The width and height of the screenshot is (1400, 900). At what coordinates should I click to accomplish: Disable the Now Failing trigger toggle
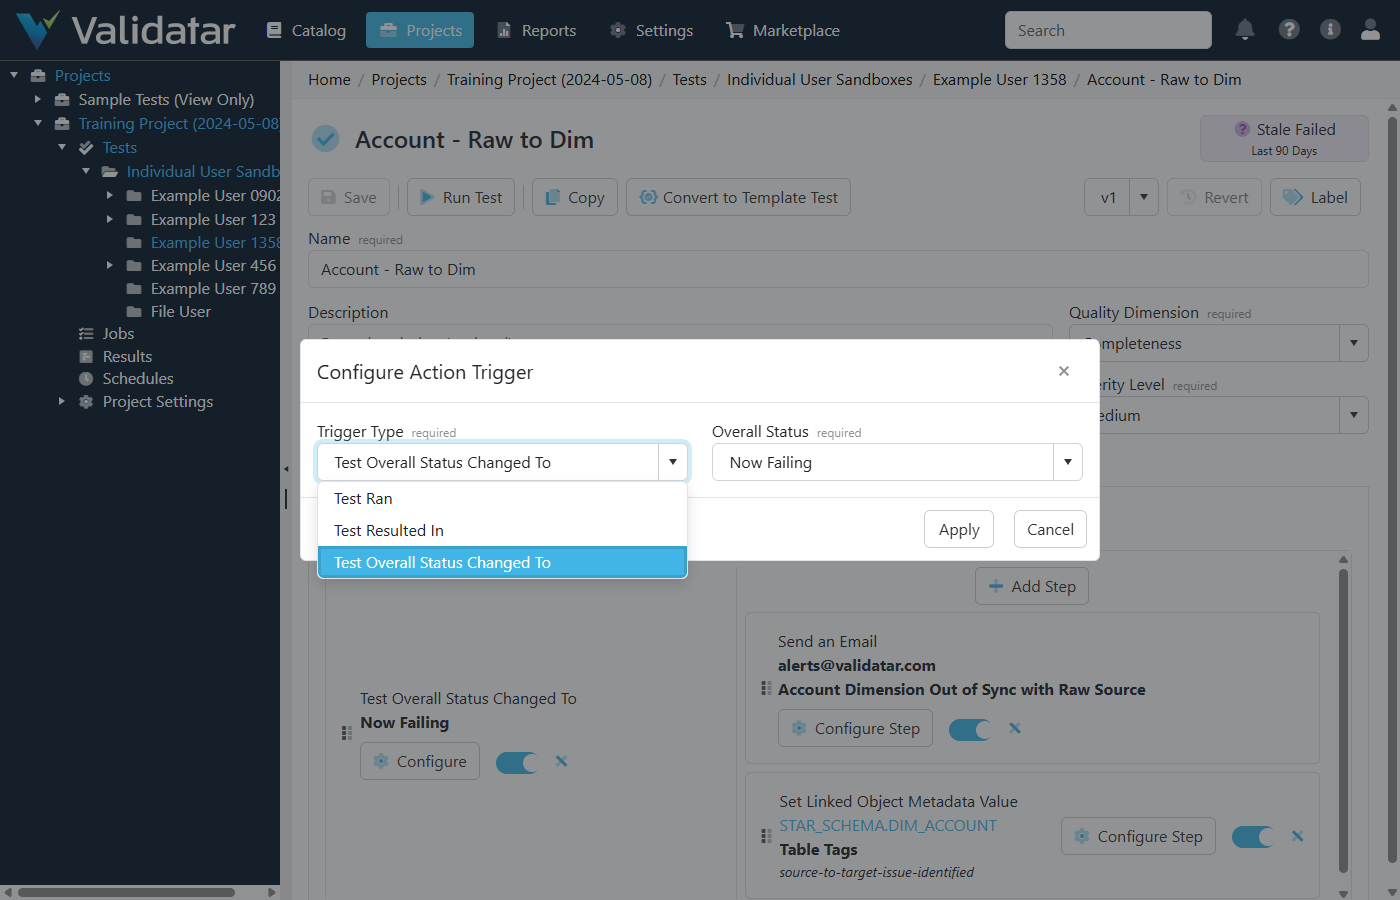(517, 761)
